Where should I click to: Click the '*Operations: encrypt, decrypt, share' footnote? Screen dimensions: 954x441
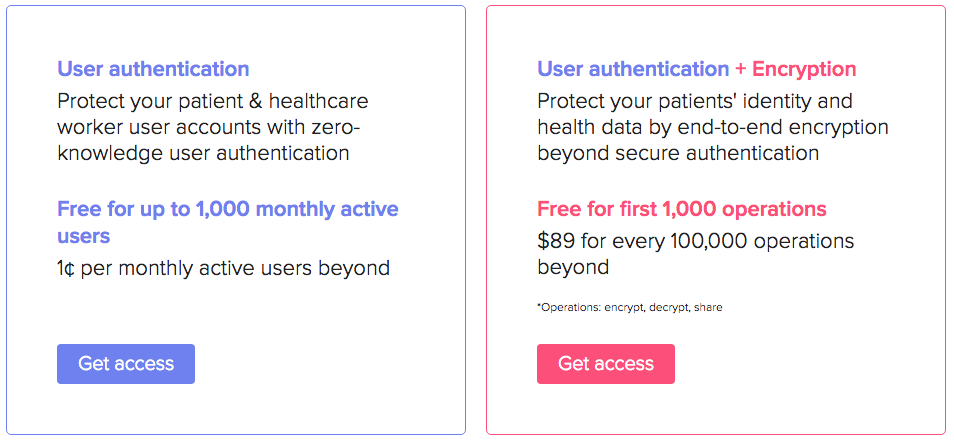(x=630, y=308)
